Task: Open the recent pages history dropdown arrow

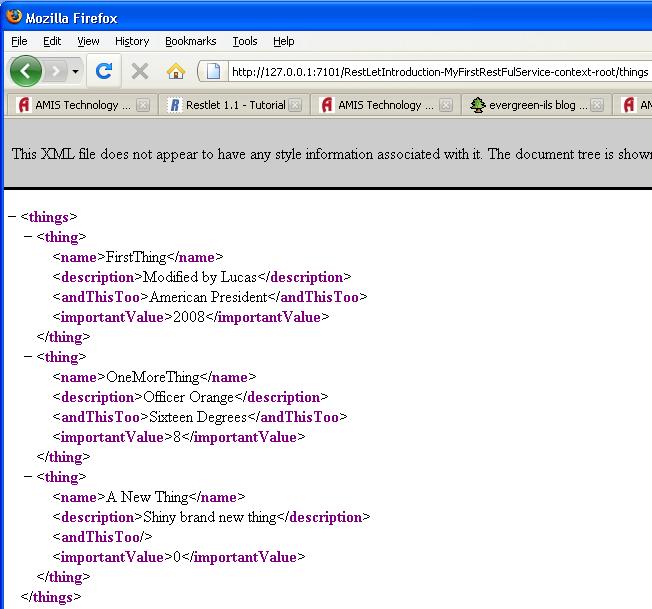Action: click(x=75, y=72)
